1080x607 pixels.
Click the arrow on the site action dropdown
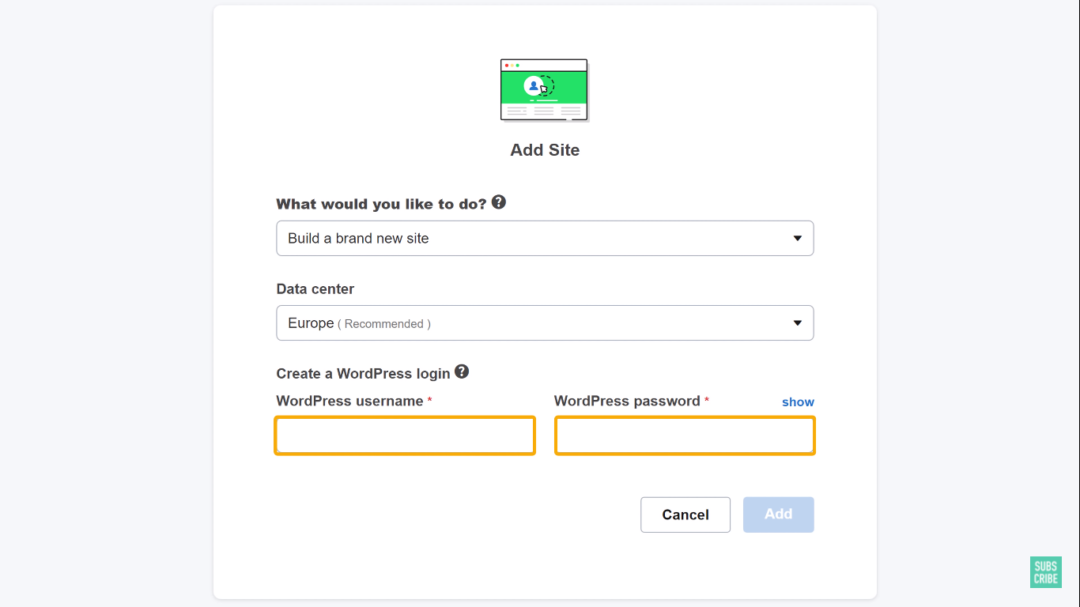pos(797,238)
